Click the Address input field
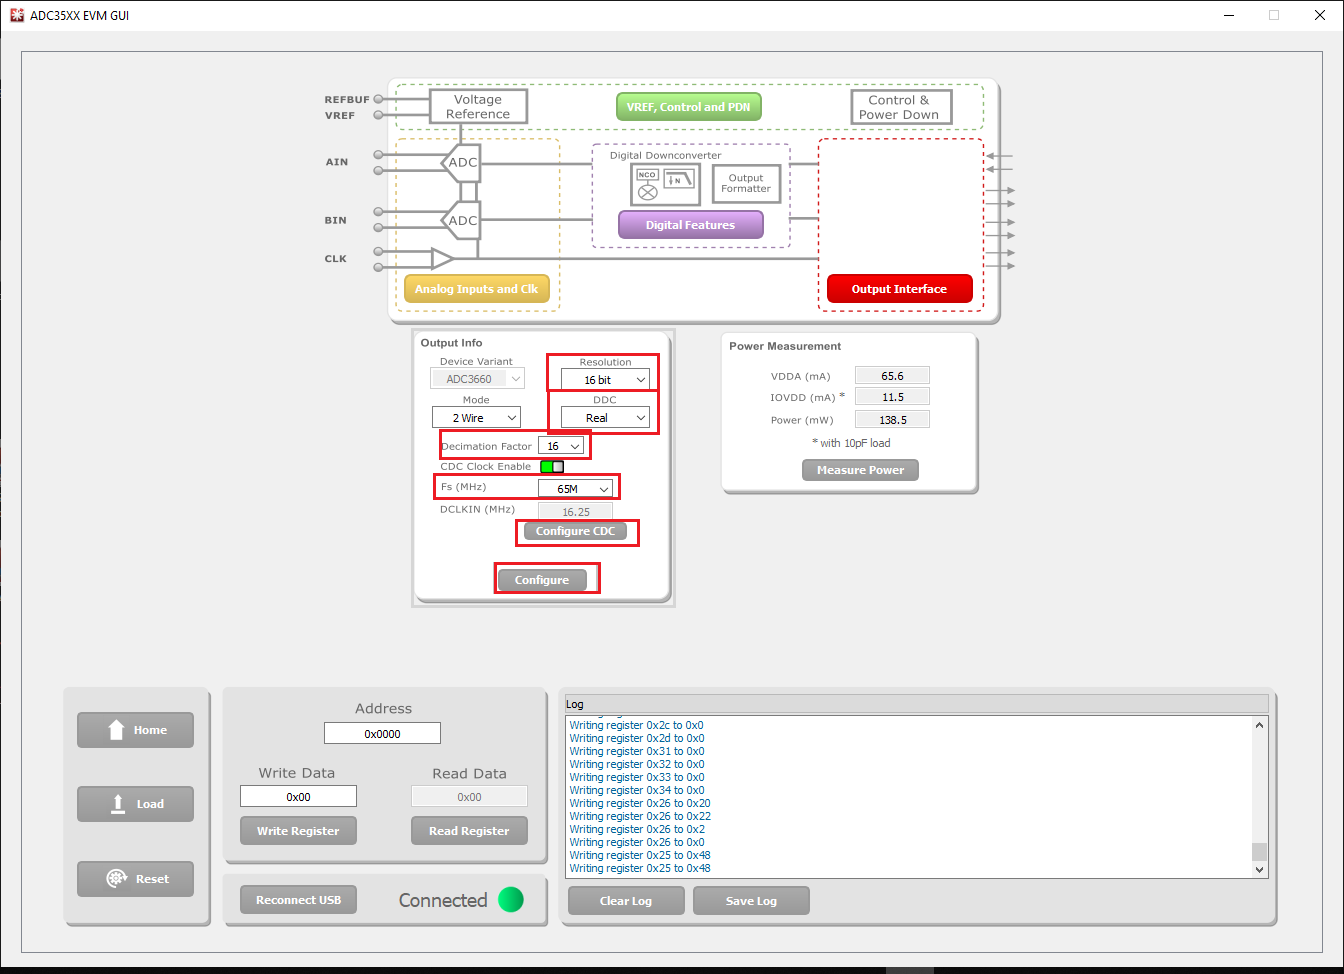 pos(382,734)
